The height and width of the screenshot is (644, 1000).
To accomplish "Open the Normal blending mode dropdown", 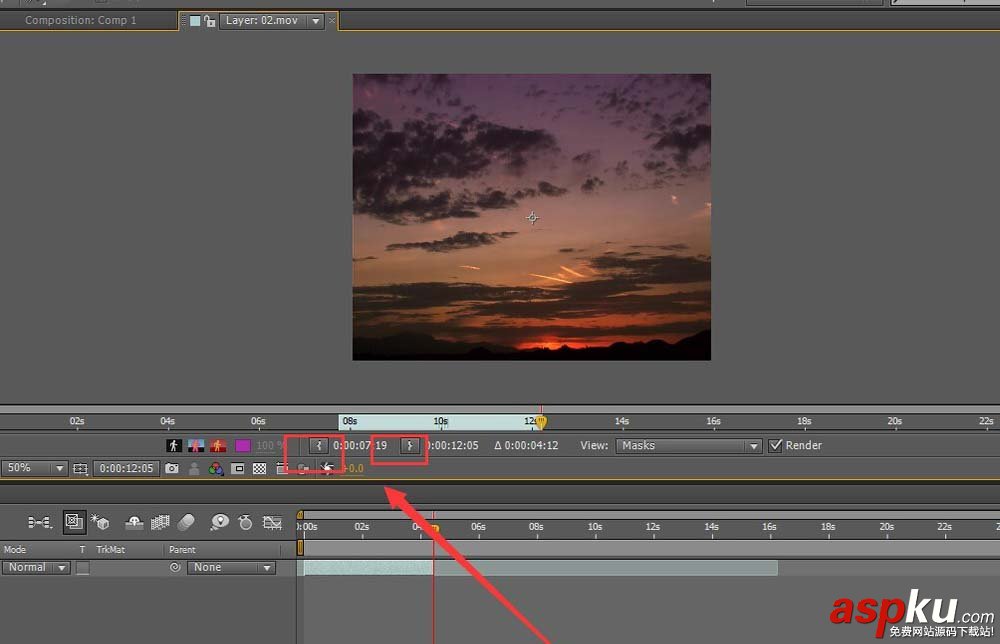I will [x=36, y=567].
